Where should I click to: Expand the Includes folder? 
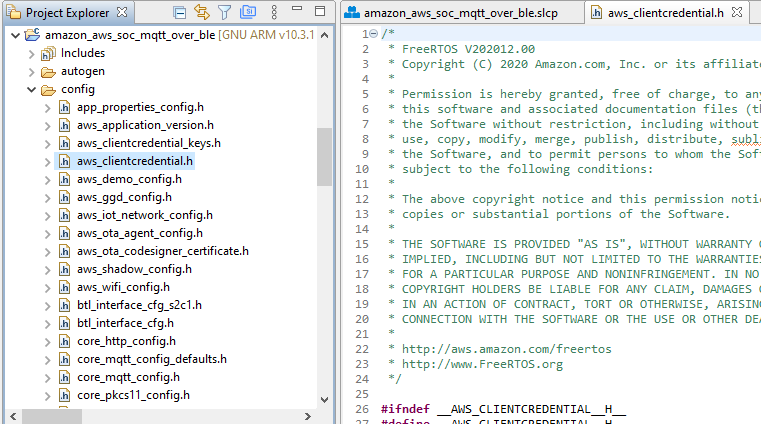pyautogui.click(x=31, y=53)
